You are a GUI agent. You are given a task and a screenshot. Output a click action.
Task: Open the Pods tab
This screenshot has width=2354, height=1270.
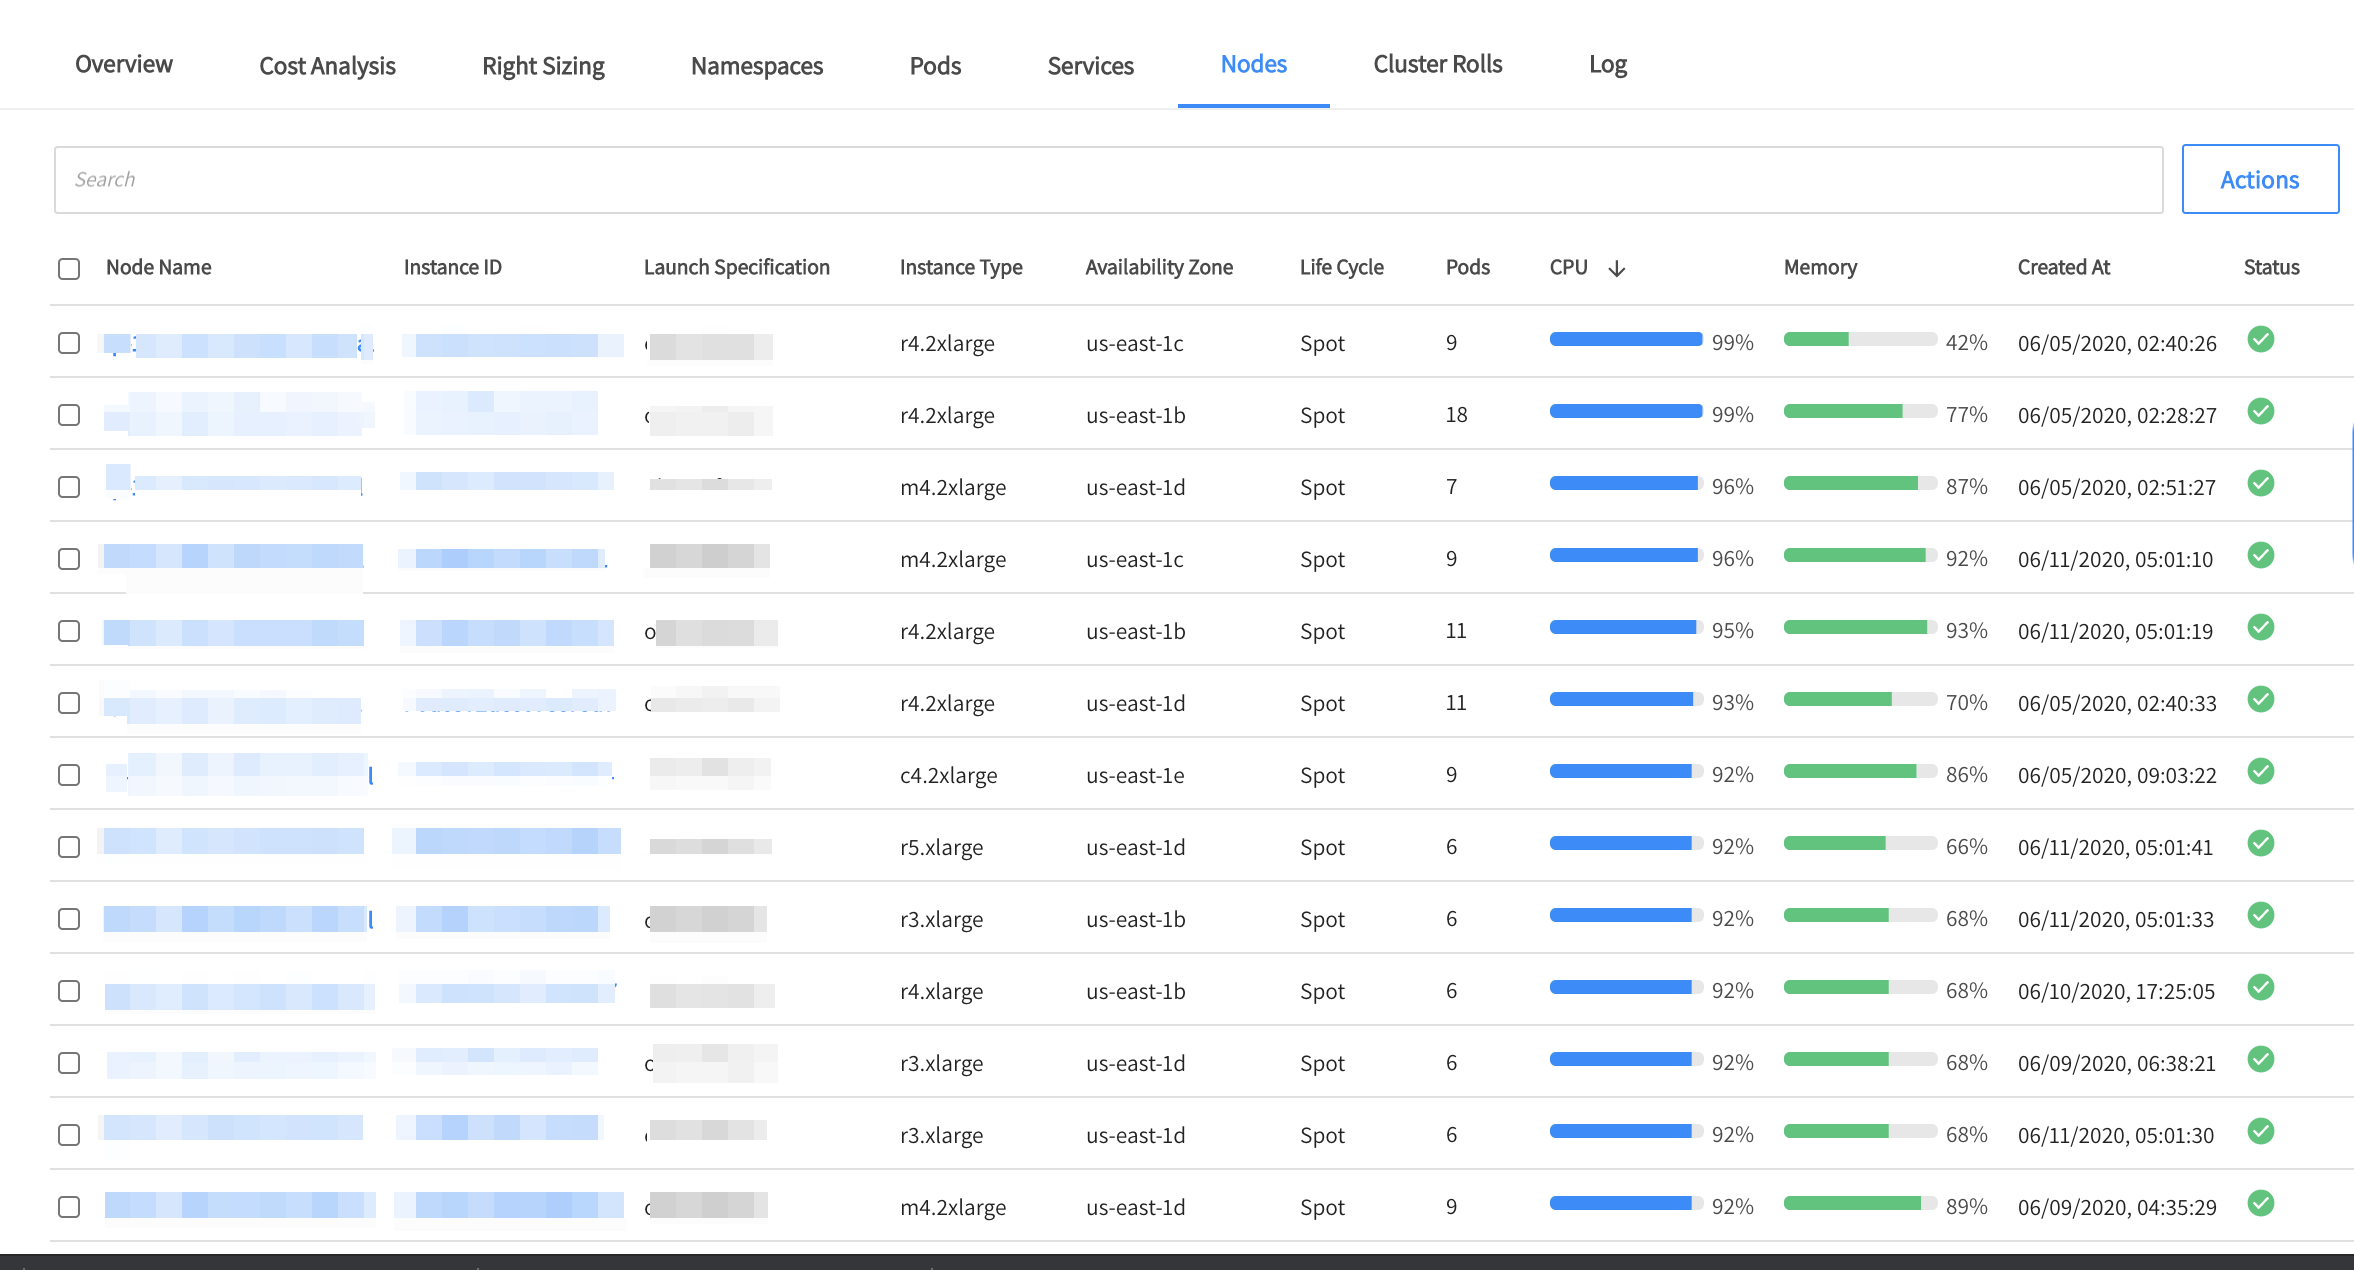point(934,65)
